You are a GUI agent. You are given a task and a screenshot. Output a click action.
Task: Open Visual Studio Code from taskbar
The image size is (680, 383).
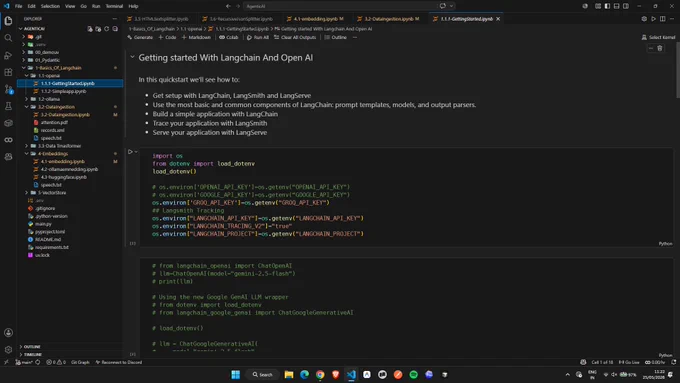click(351, 374)
